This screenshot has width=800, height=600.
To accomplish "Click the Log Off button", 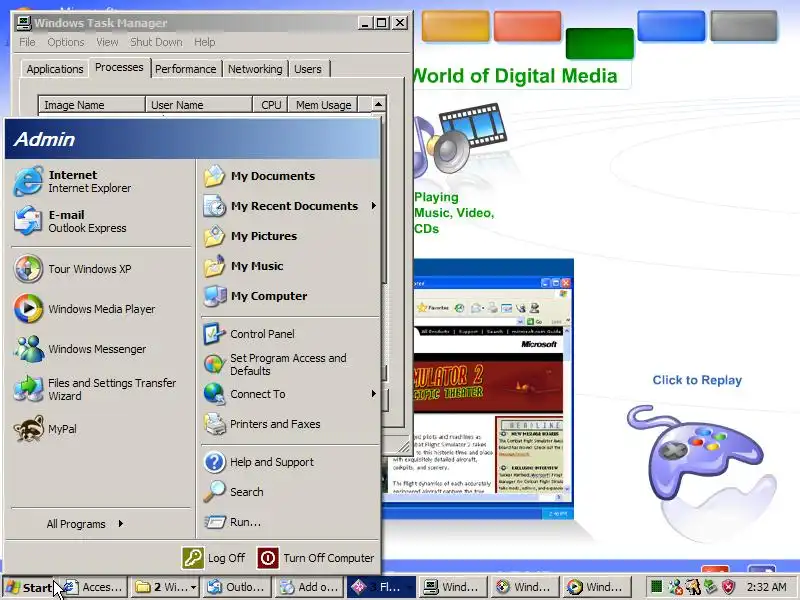I will (214, 558).
